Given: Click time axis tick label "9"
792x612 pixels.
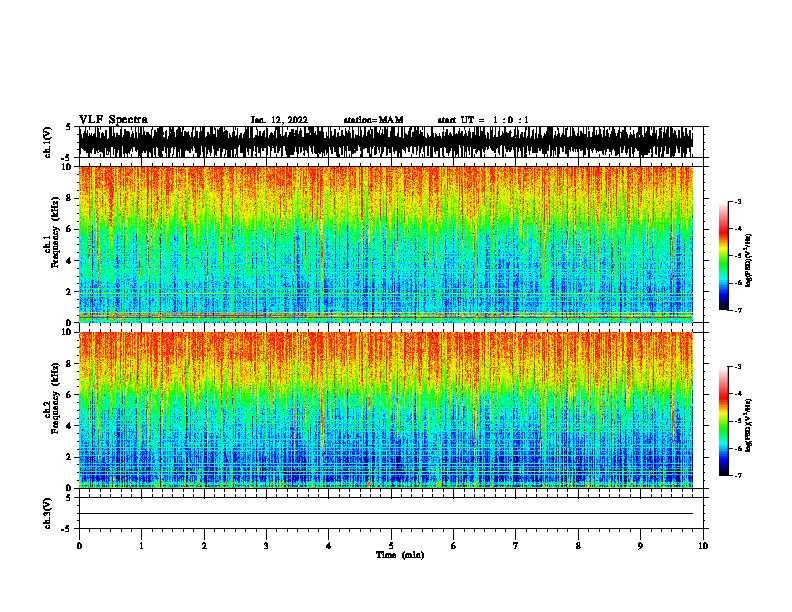Looking at the screenshot, I should pyautogui.click(x=640, y=546).
